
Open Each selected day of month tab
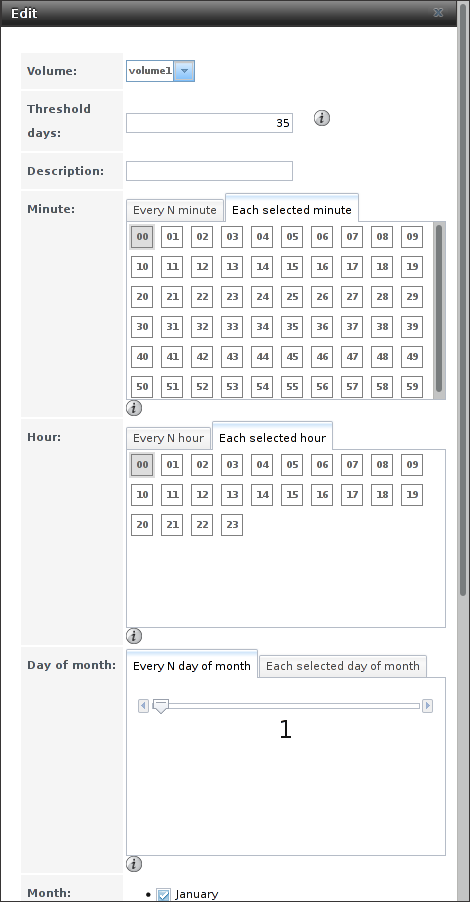(343, 666)
